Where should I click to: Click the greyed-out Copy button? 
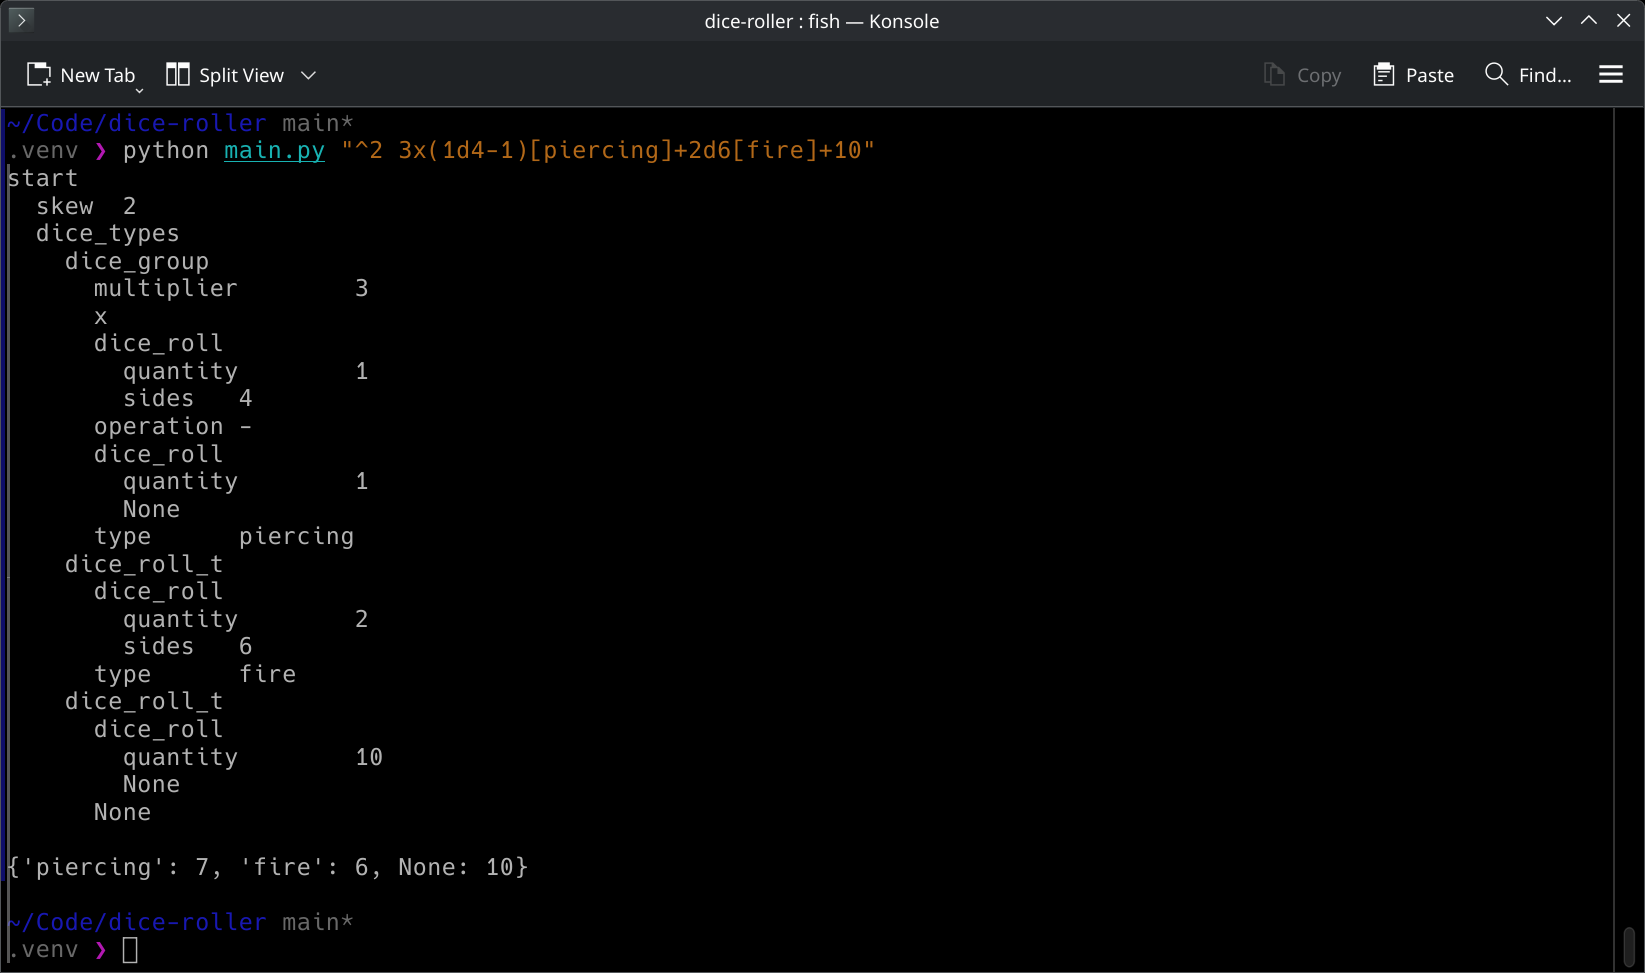1302,75
